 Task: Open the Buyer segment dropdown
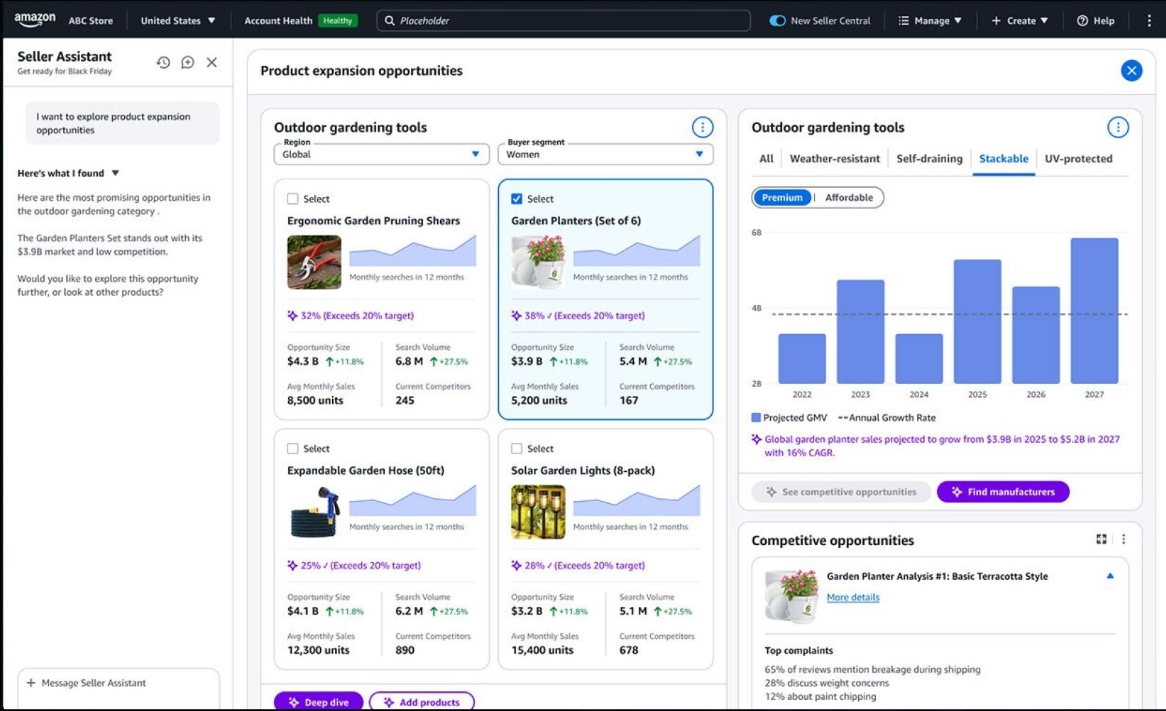pyautogui.click(x=605, y=154)
